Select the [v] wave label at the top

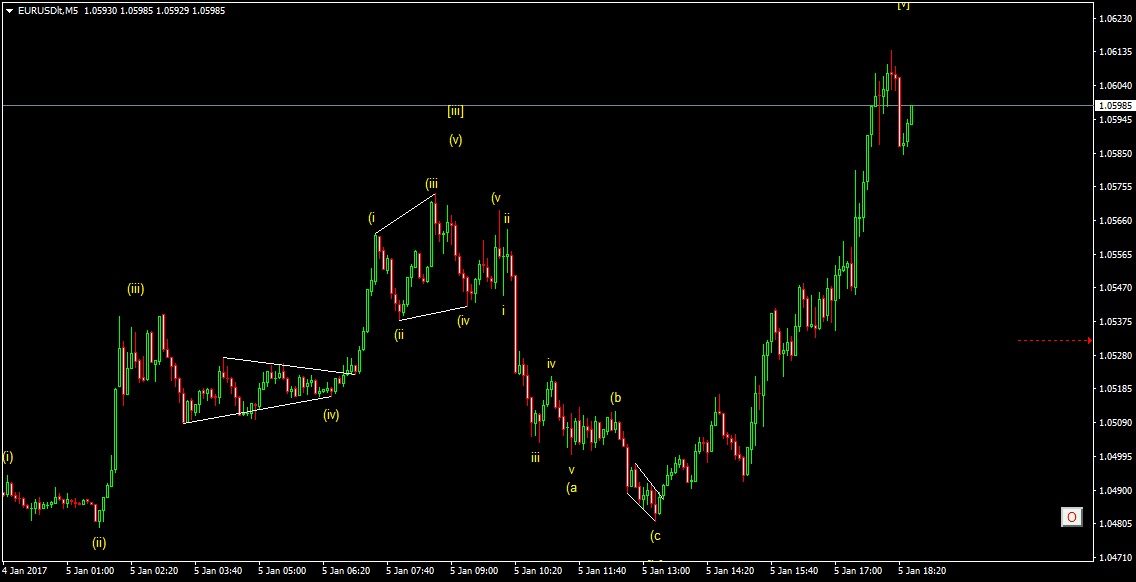[x=903, y=6]
